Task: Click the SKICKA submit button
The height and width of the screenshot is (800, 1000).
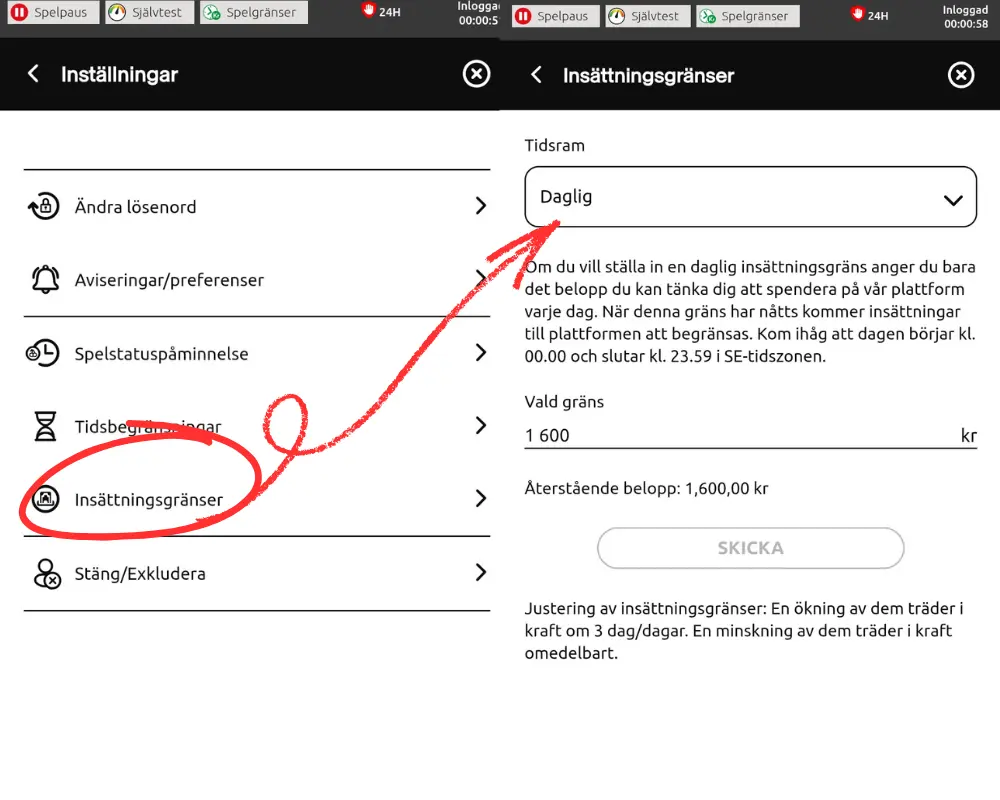Action: pos(750,548)
